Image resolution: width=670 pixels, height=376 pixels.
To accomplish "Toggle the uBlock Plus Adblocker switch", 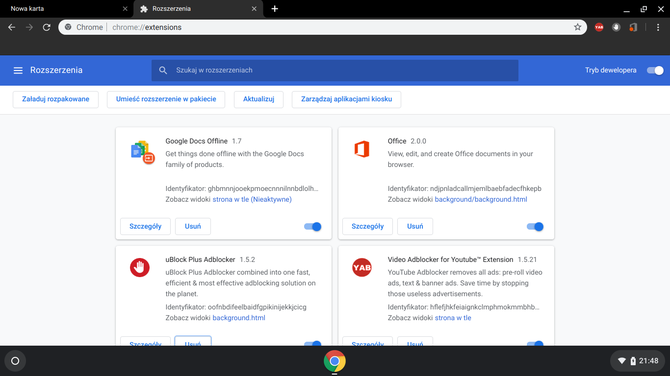I will pyautogui.click(x=313, y=343).
